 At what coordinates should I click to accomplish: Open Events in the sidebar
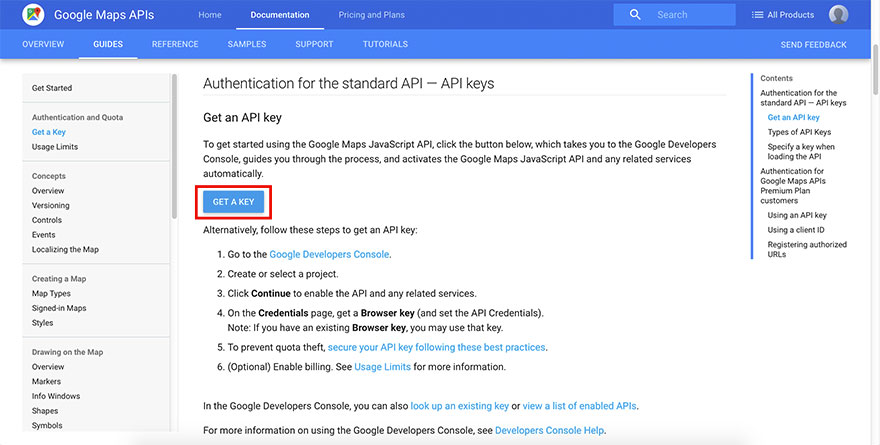(x=43, y=235)
